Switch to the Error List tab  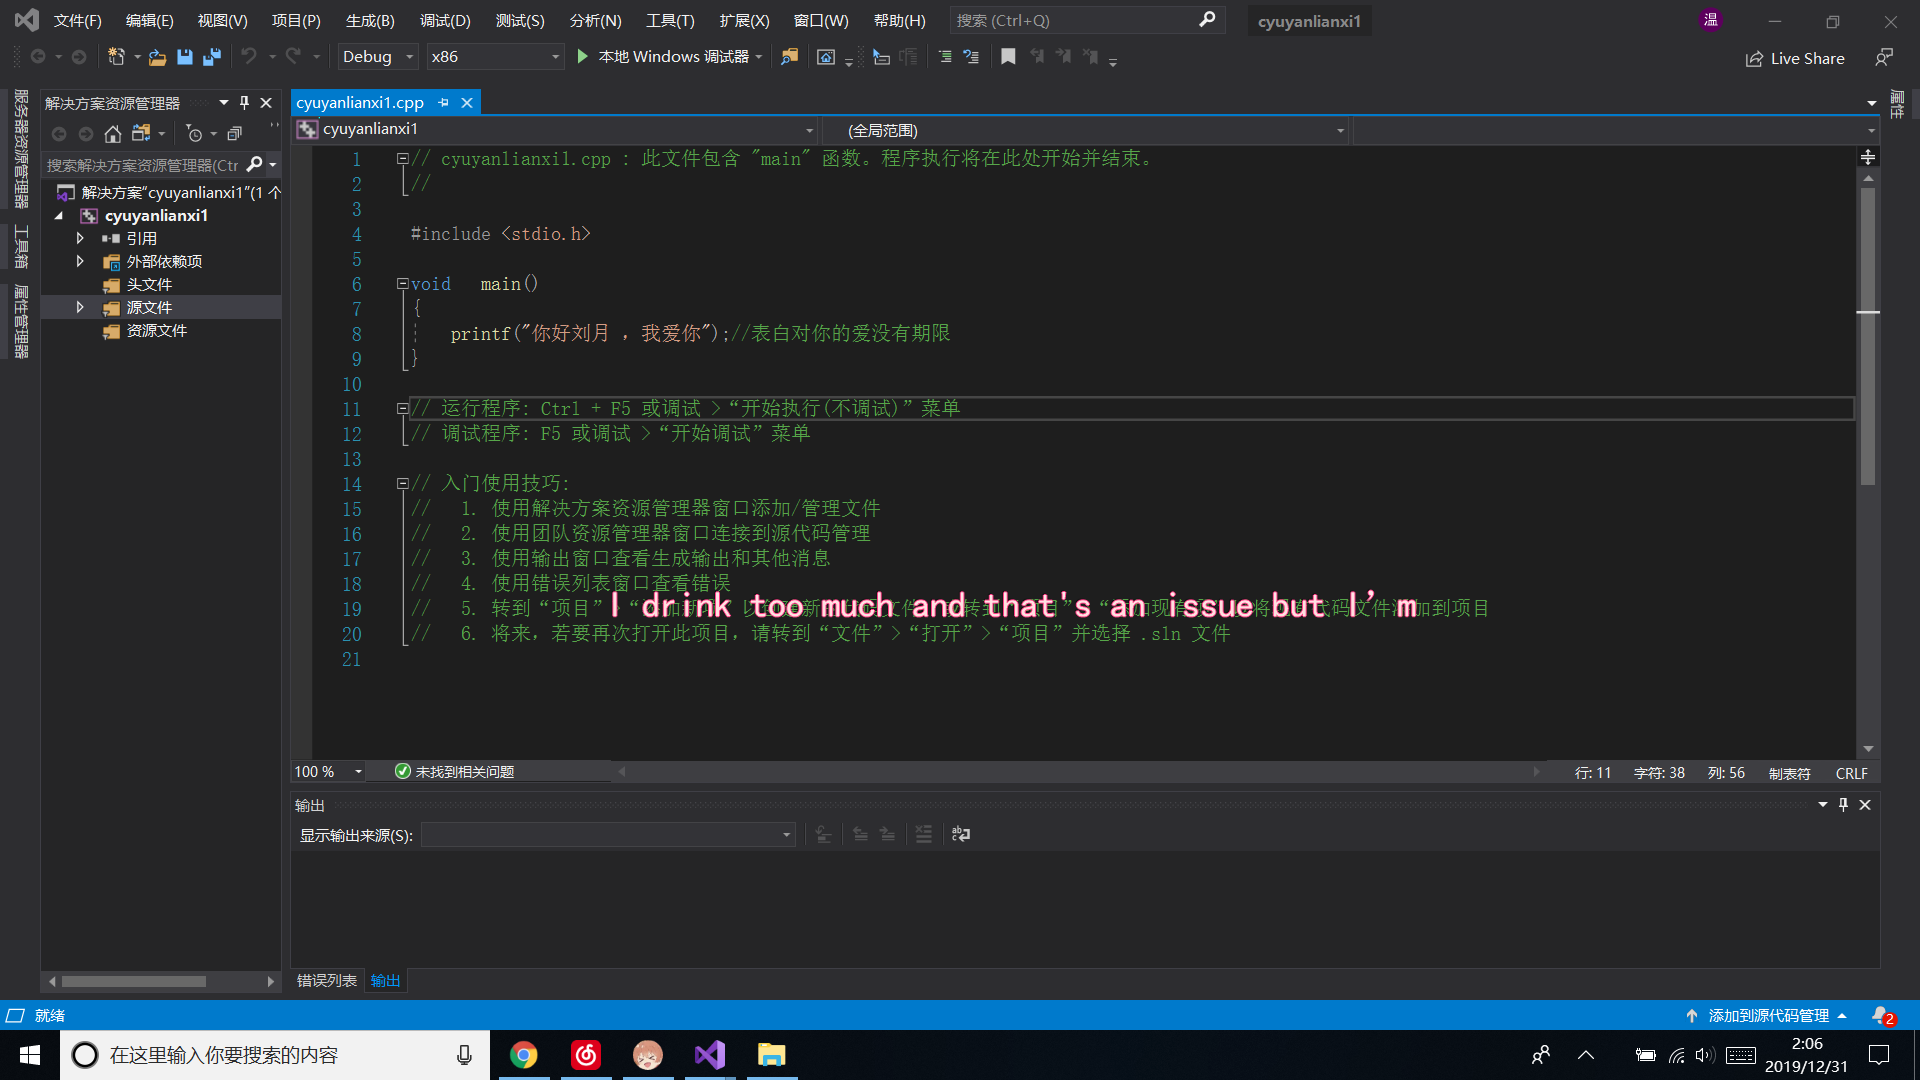pyautogui.click(x=327, y=980)
